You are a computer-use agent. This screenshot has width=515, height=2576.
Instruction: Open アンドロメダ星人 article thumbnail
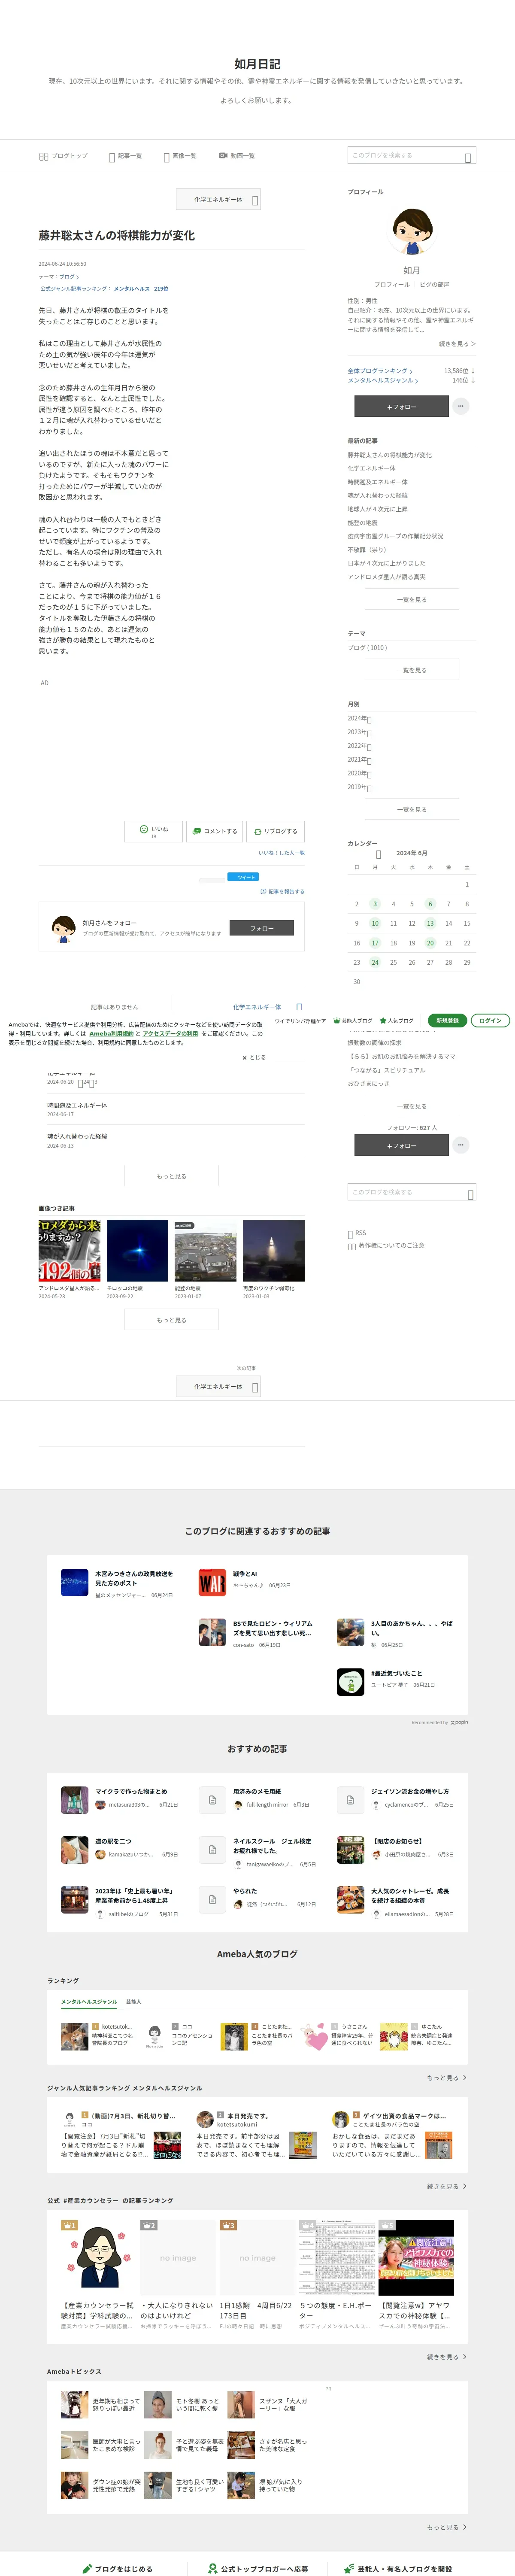pyautogui.click(x=70, y=1250)
